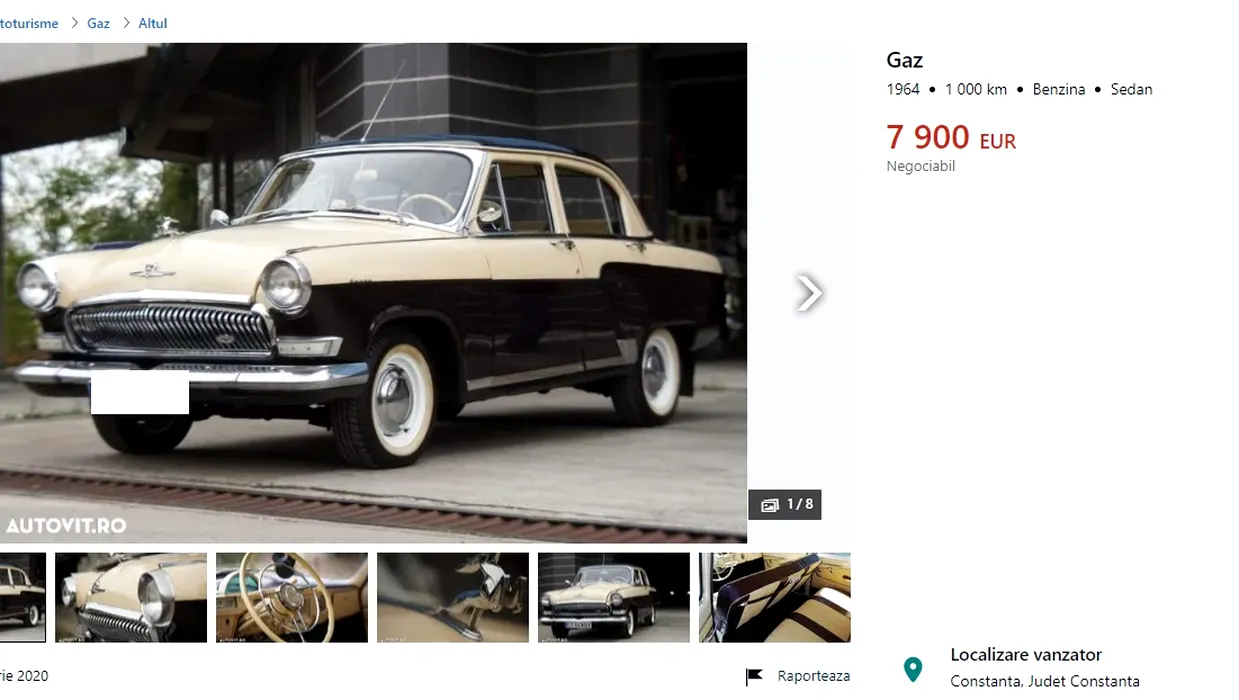Image resolution: width=1239 pixels, height=700 pixels.
Task: Click the seller location pin icon
Action: tap(912, 669)
